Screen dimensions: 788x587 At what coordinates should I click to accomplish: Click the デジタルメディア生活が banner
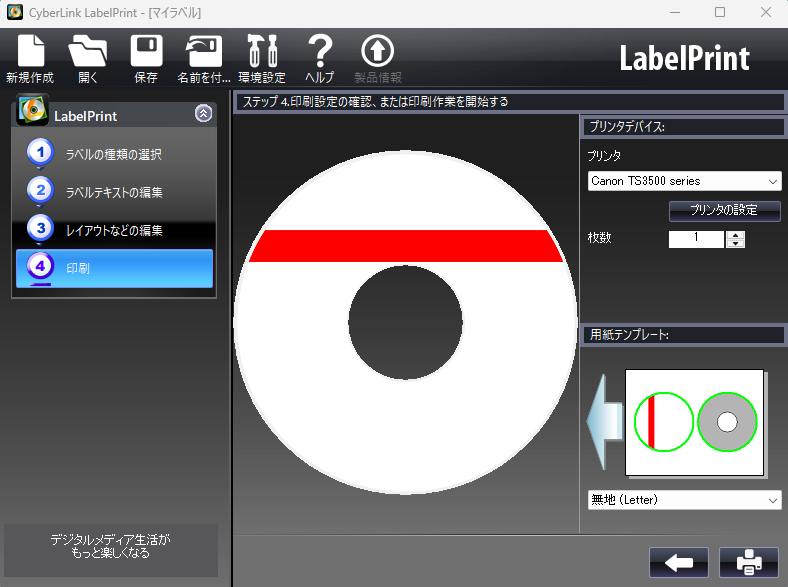pos(111,550)
